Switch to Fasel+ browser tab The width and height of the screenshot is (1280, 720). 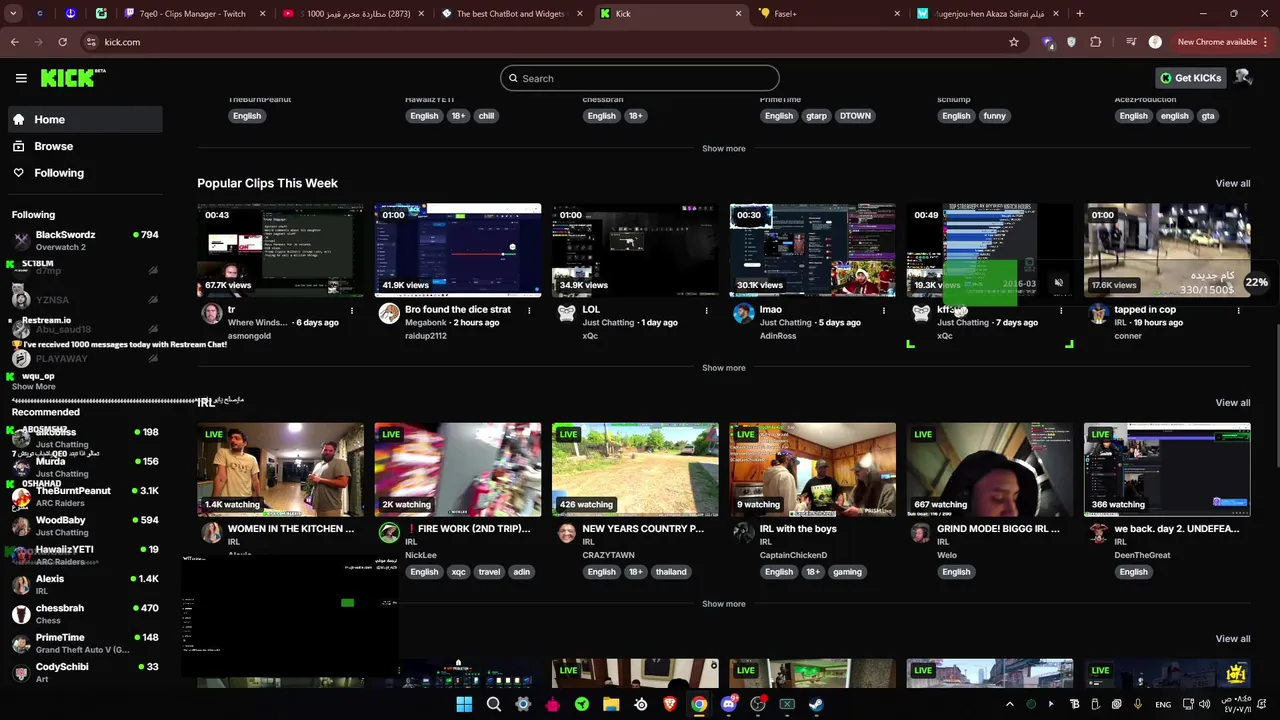pos(829,14)
